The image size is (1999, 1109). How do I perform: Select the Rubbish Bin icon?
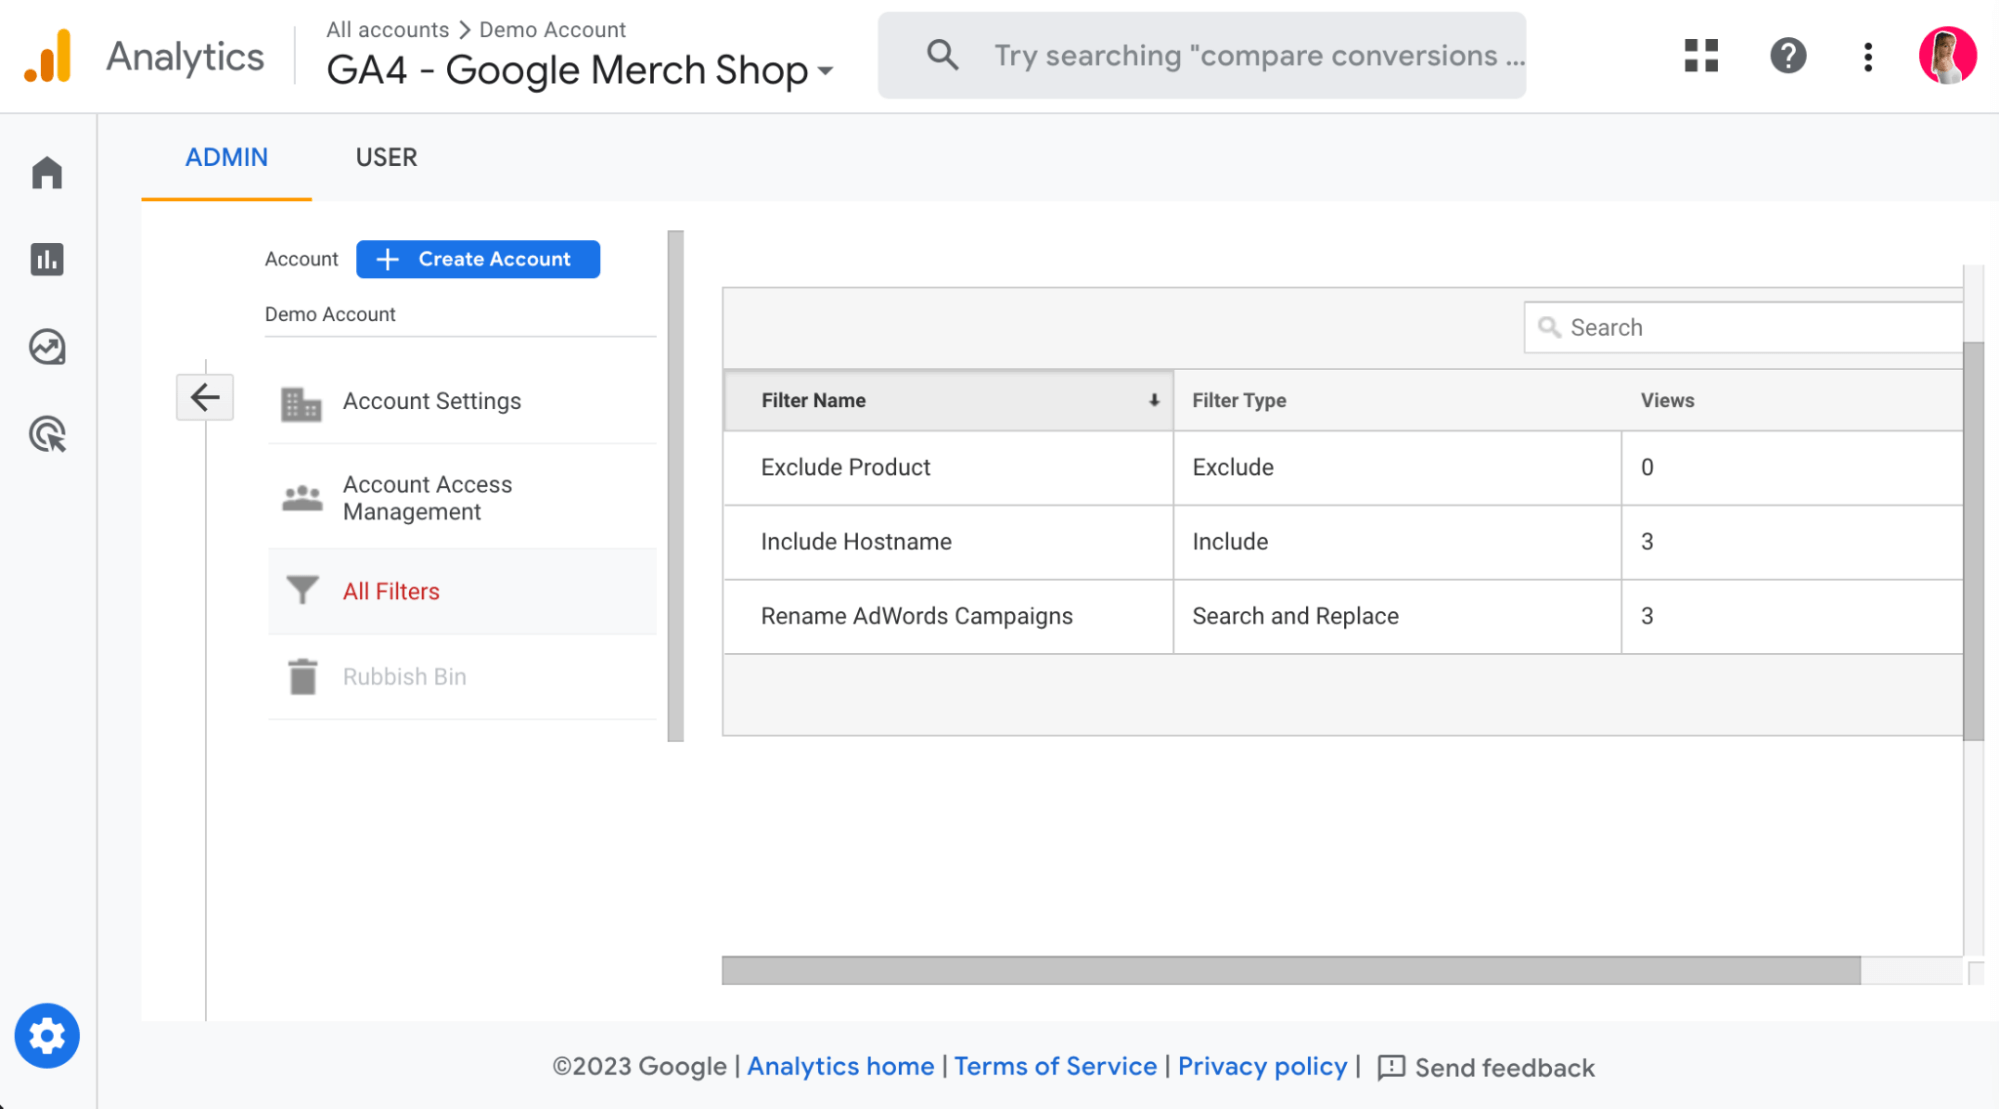302,676
